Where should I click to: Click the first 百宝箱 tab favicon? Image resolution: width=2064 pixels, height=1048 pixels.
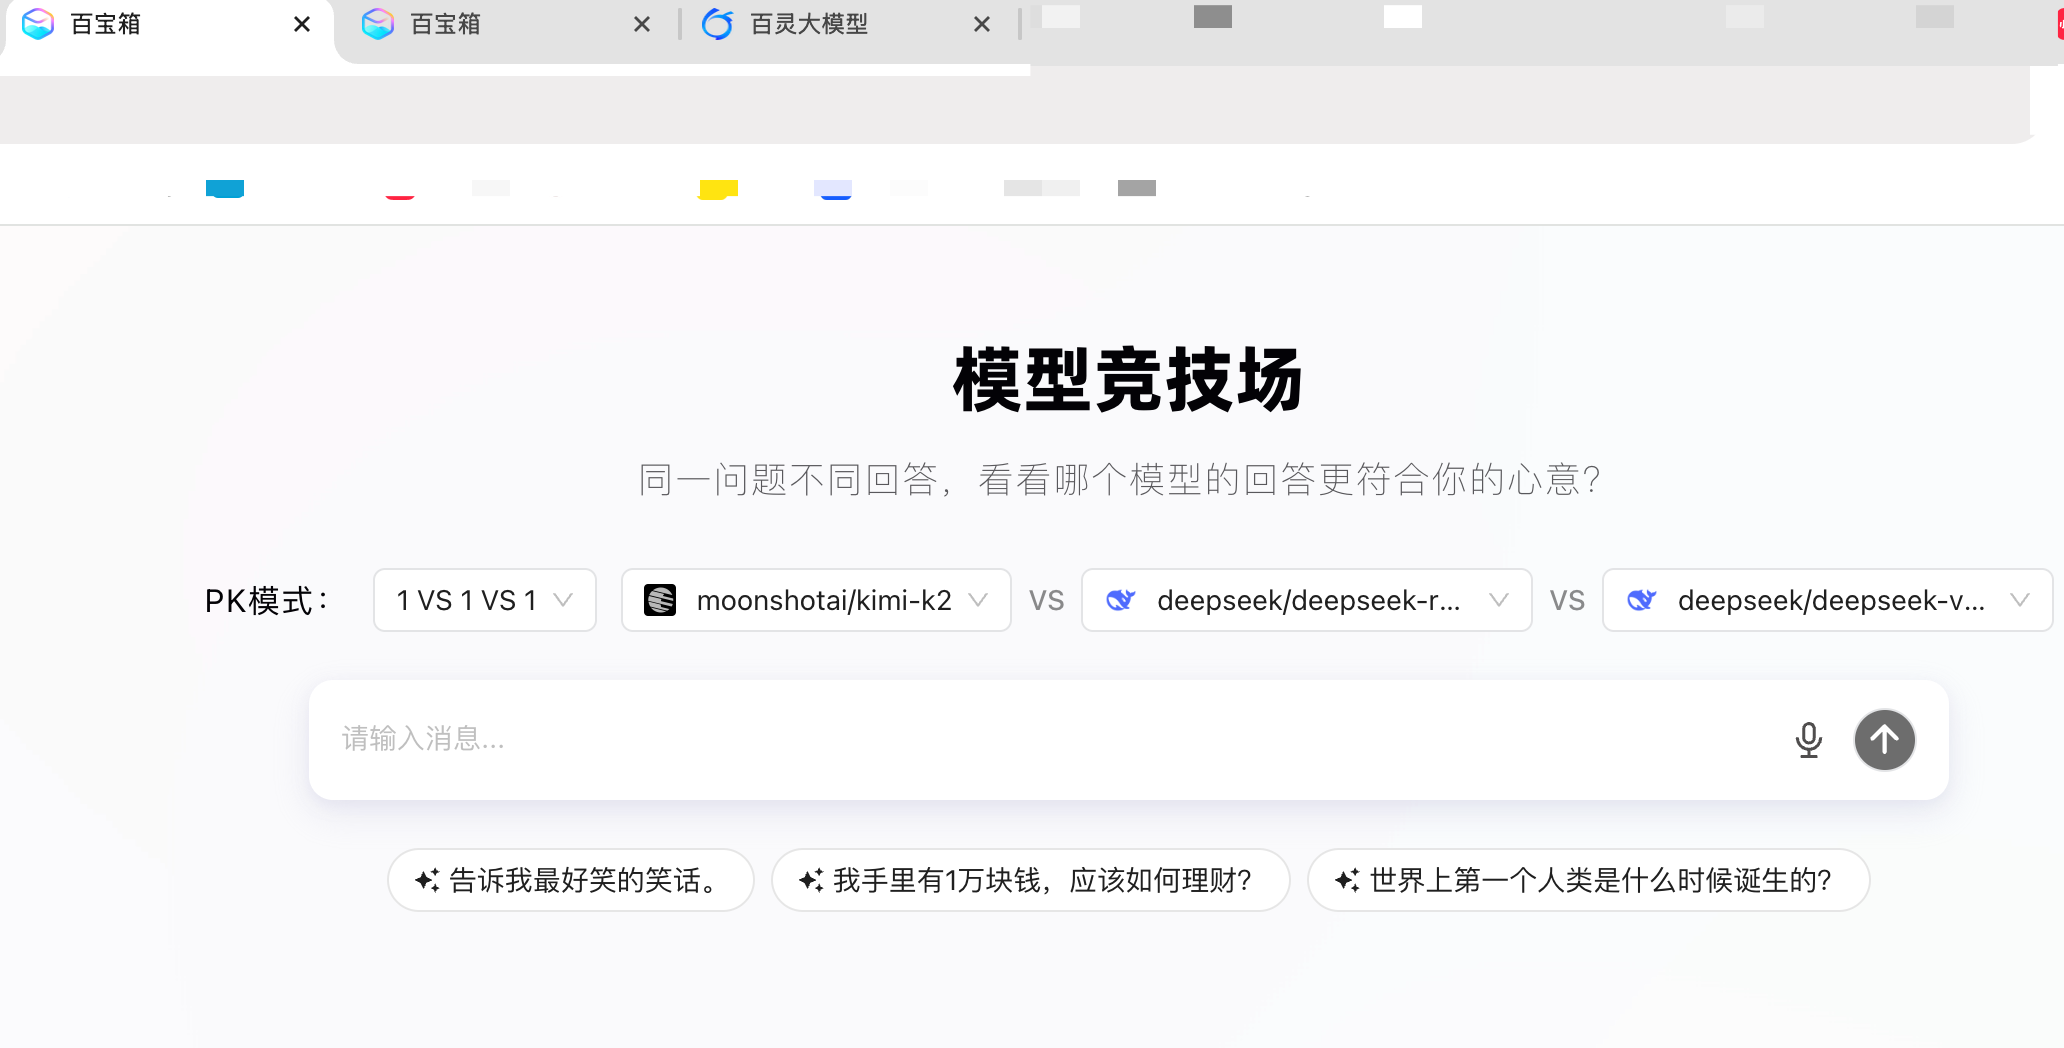click(x=38, y=24)
